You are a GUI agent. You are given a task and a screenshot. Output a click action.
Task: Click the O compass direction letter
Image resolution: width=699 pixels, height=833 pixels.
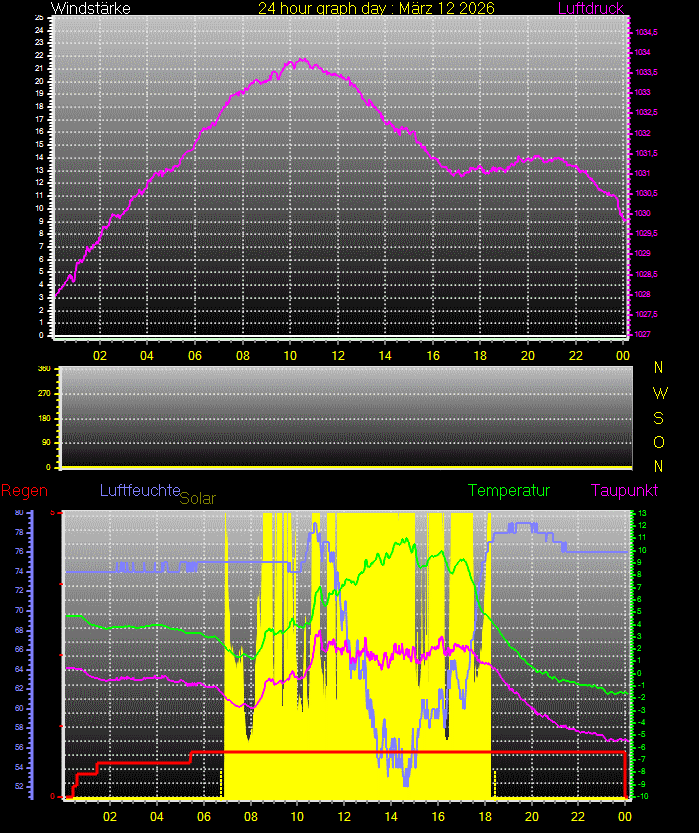(x=658, y=442)
